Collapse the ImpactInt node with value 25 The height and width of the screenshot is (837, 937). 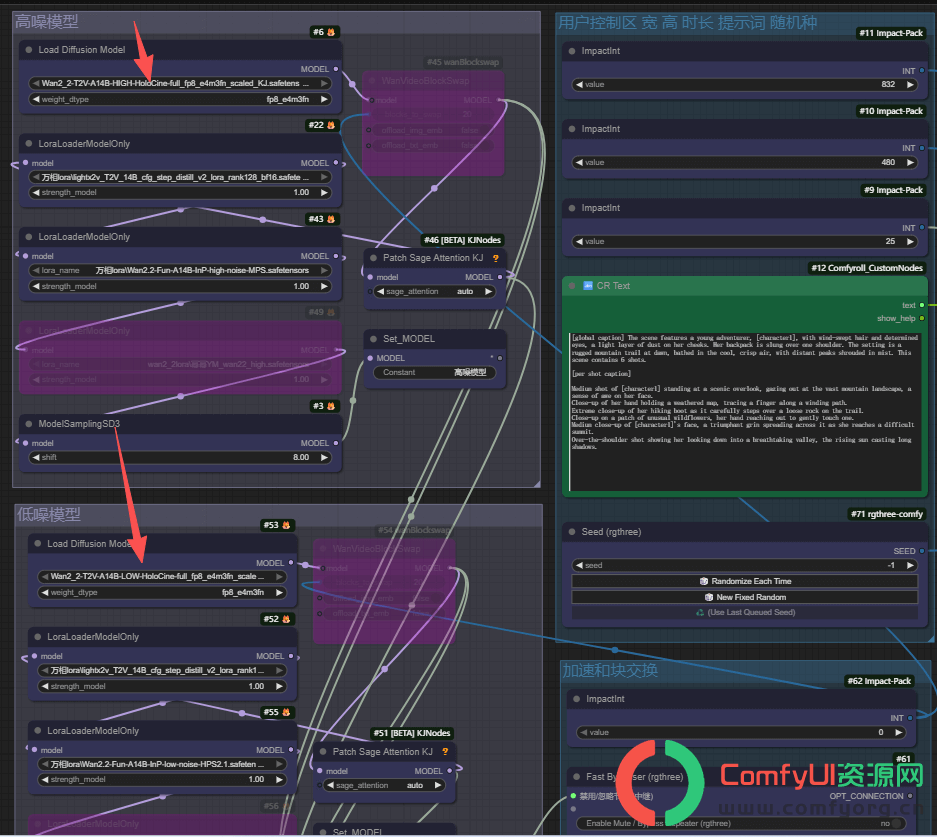[x=572, y=208]
